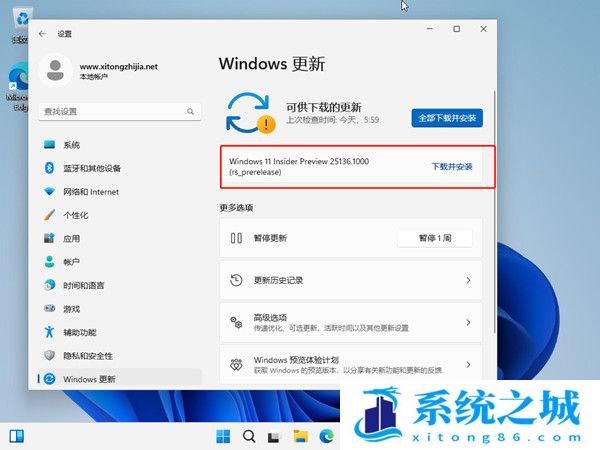Click the pause icon beside 暂停更新

[236, 238]
